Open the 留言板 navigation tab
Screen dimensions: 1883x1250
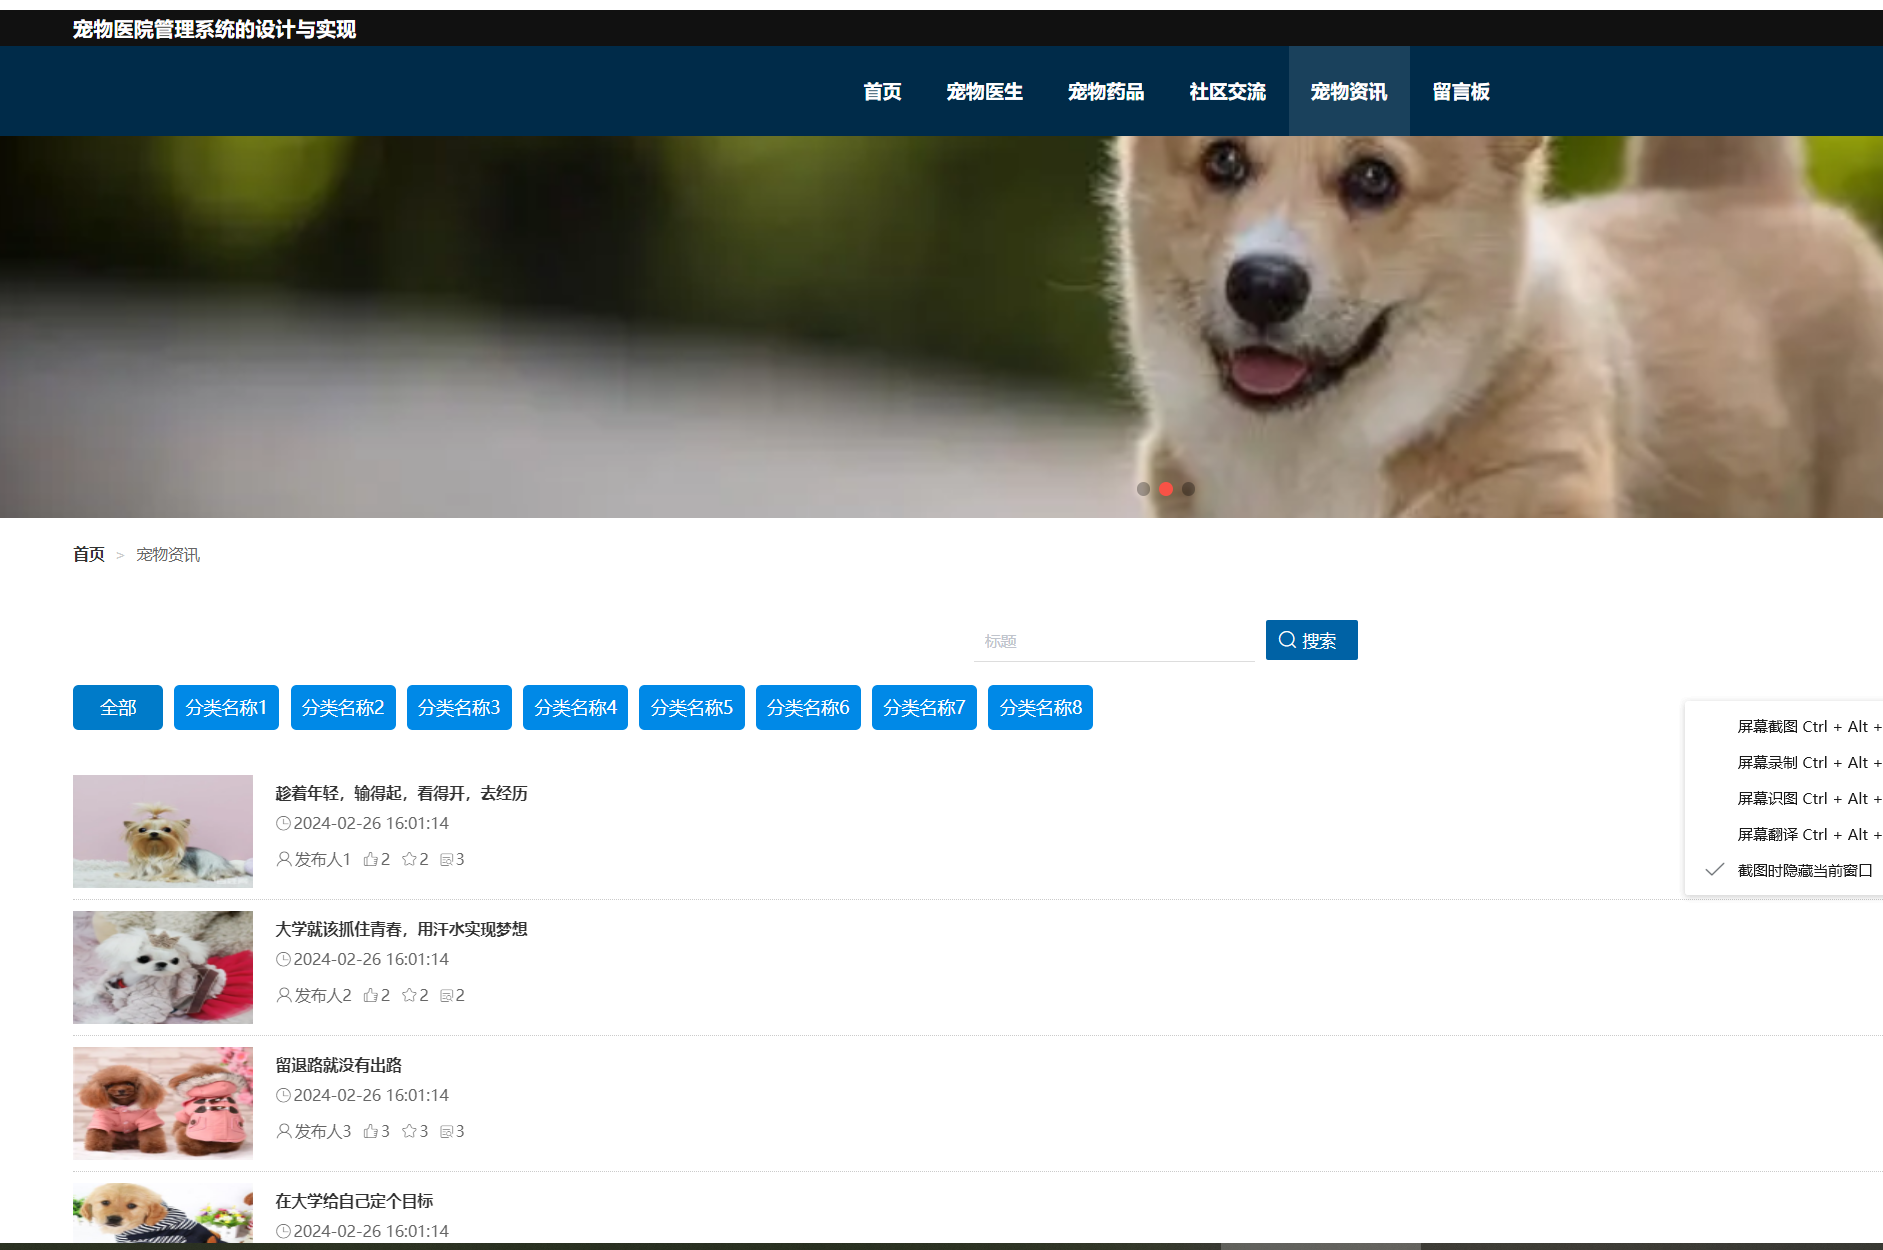(1461, 91)
